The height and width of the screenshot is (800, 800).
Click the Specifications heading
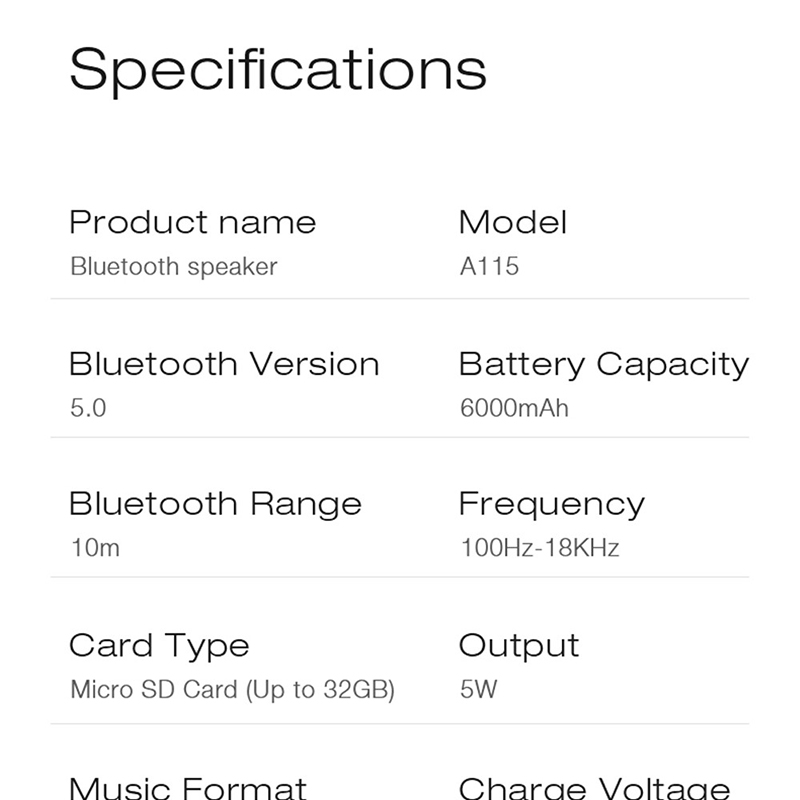[277, 70]
